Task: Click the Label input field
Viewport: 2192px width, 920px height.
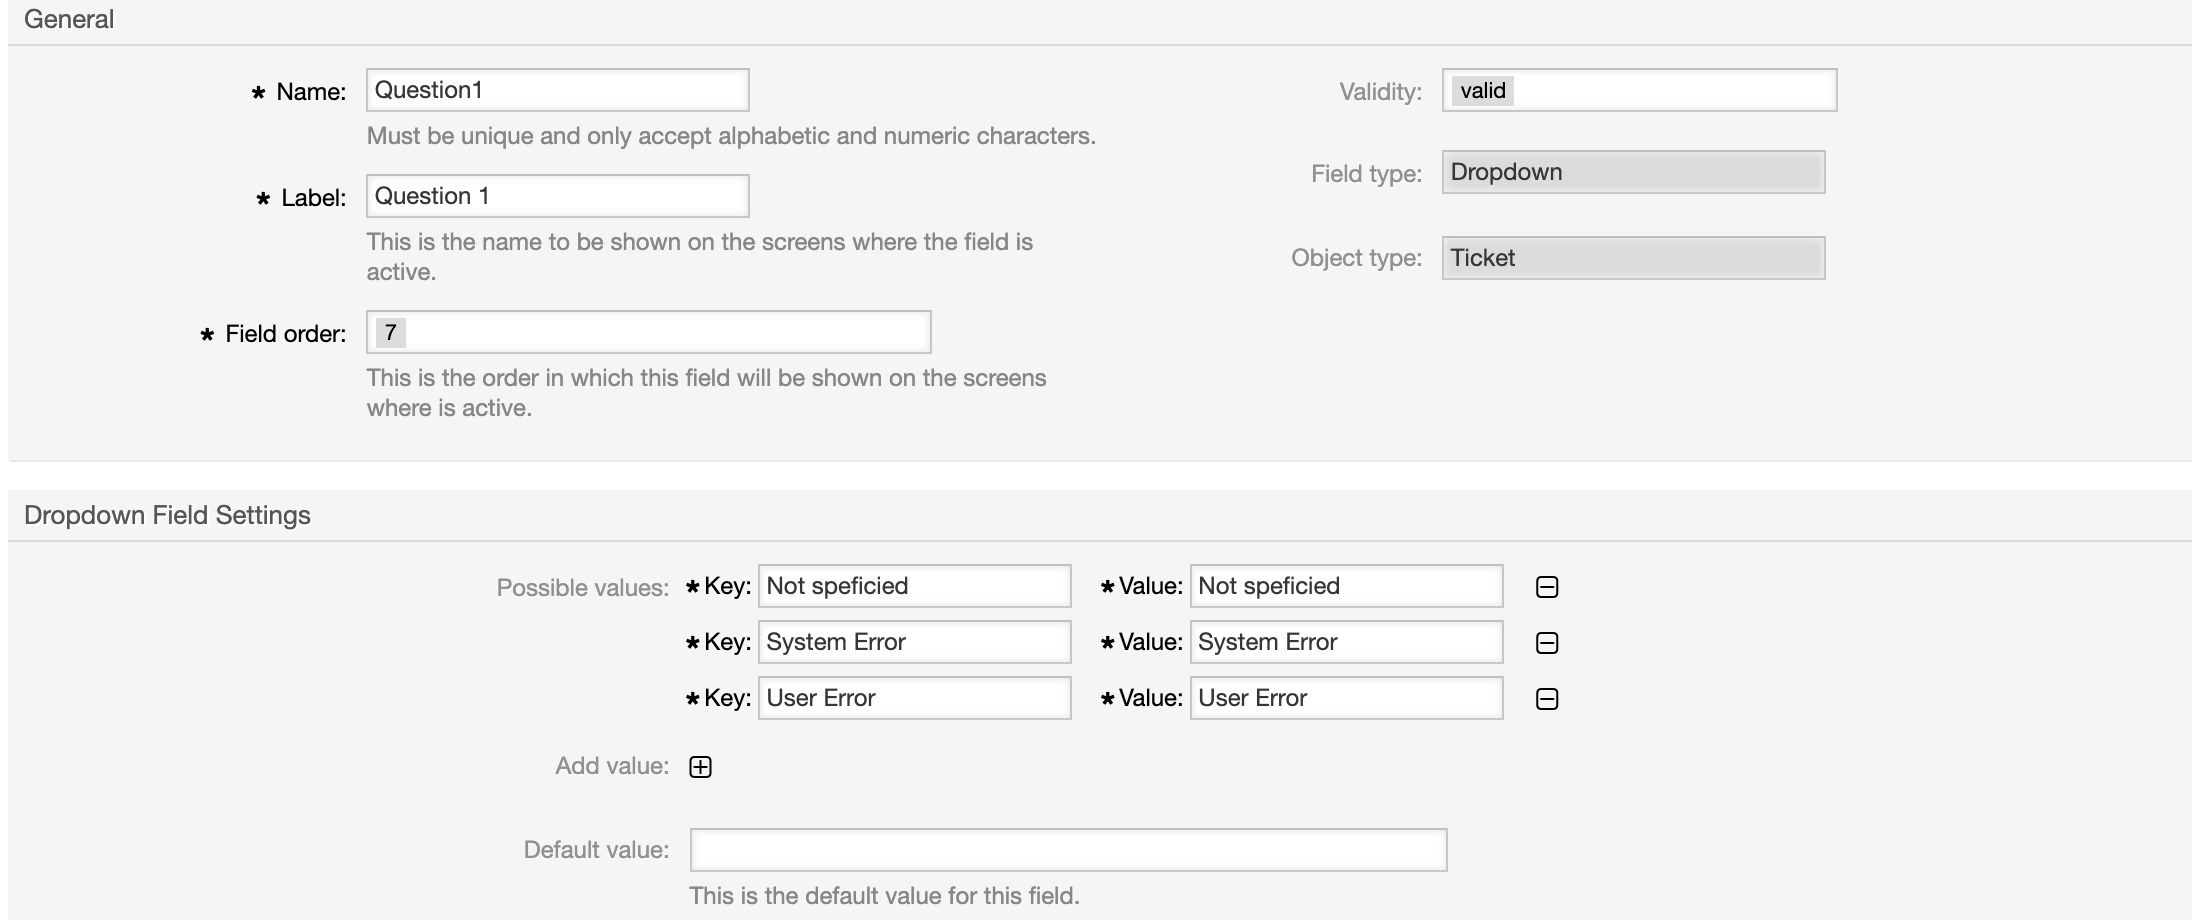Action: click(557, 196)
